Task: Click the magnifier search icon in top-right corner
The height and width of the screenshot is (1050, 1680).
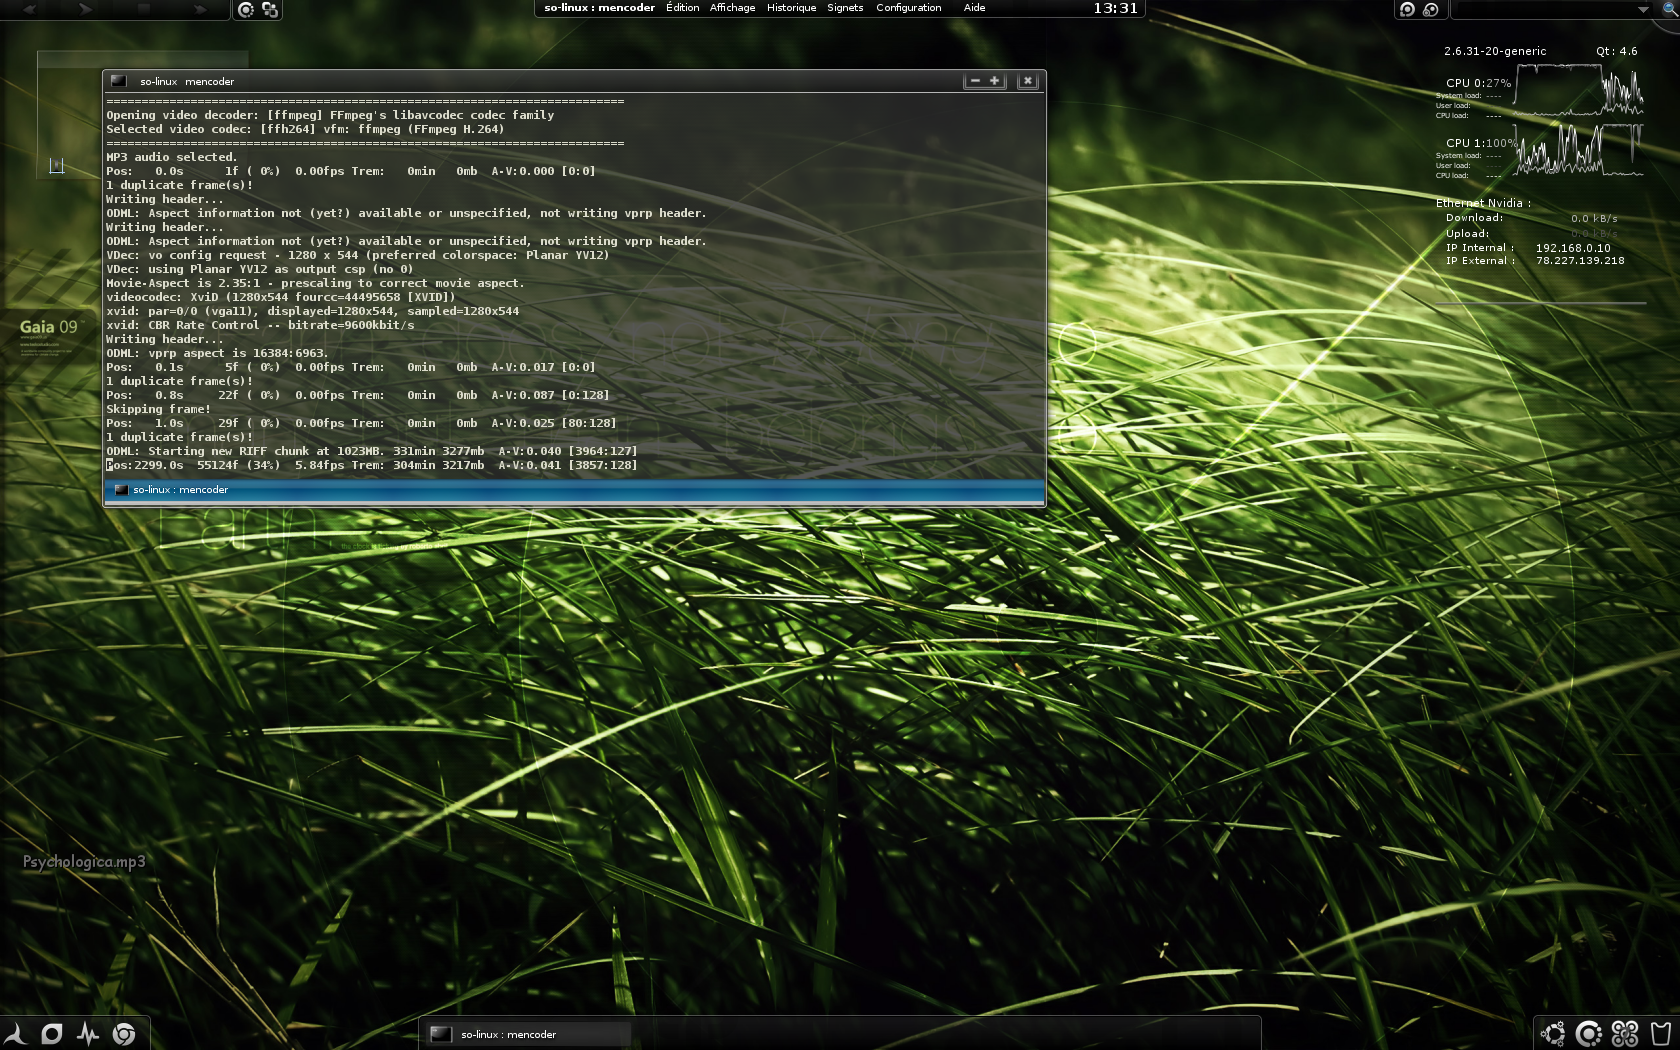Action: [x=1668, y=9]
